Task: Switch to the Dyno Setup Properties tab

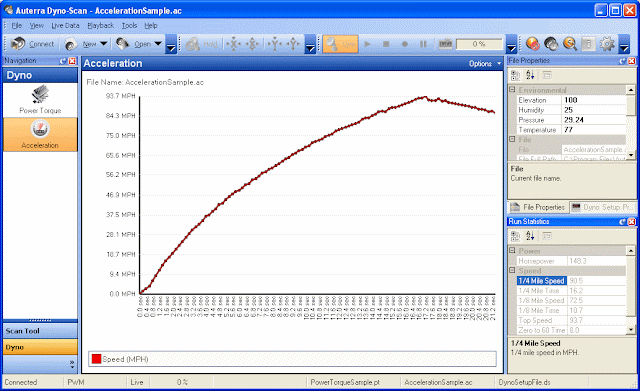Action: (x=602, y=207)
